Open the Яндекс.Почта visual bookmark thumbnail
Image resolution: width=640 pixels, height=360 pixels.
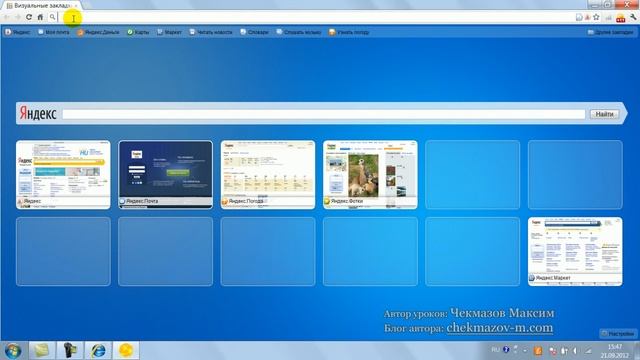pyautogui.click(x=165, y=175)
